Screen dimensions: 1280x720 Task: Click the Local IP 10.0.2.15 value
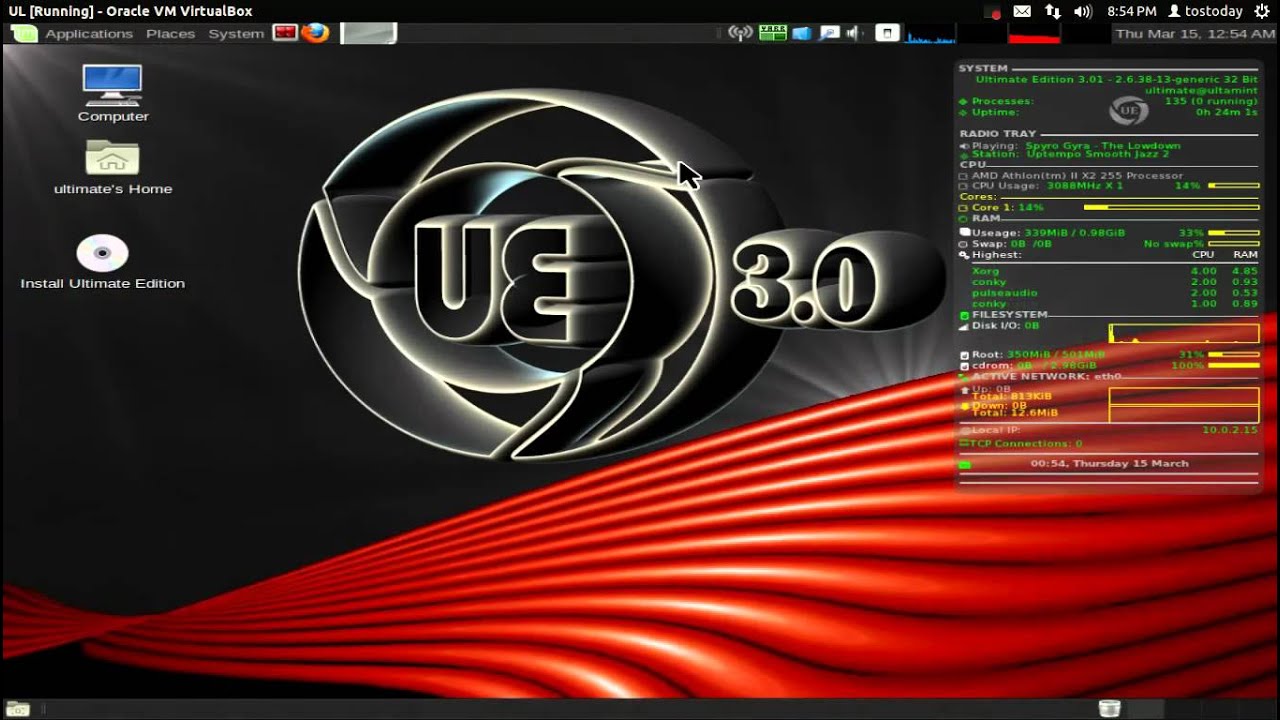pos(1230,430)
